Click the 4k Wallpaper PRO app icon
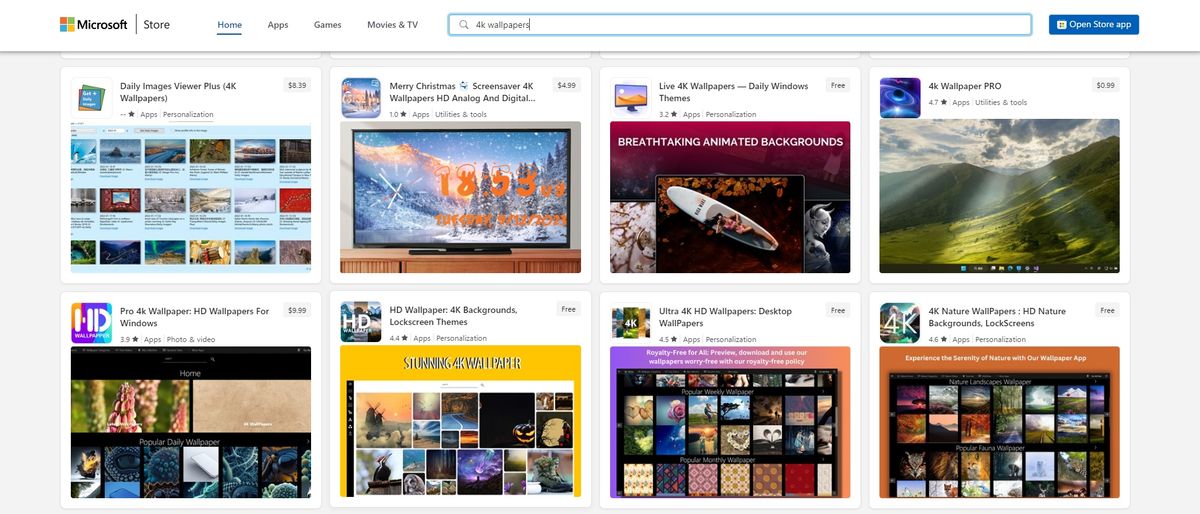 tap(900, 98)
